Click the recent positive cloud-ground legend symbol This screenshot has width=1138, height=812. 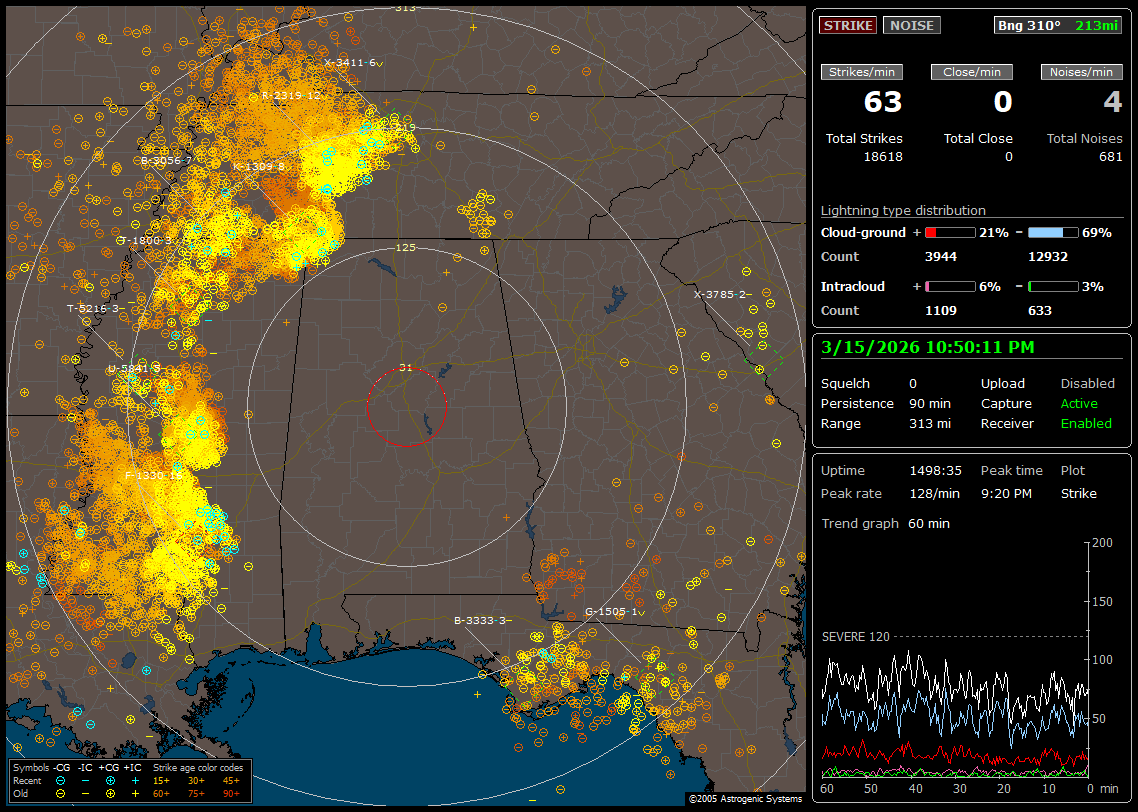click(x=110, y=780)
